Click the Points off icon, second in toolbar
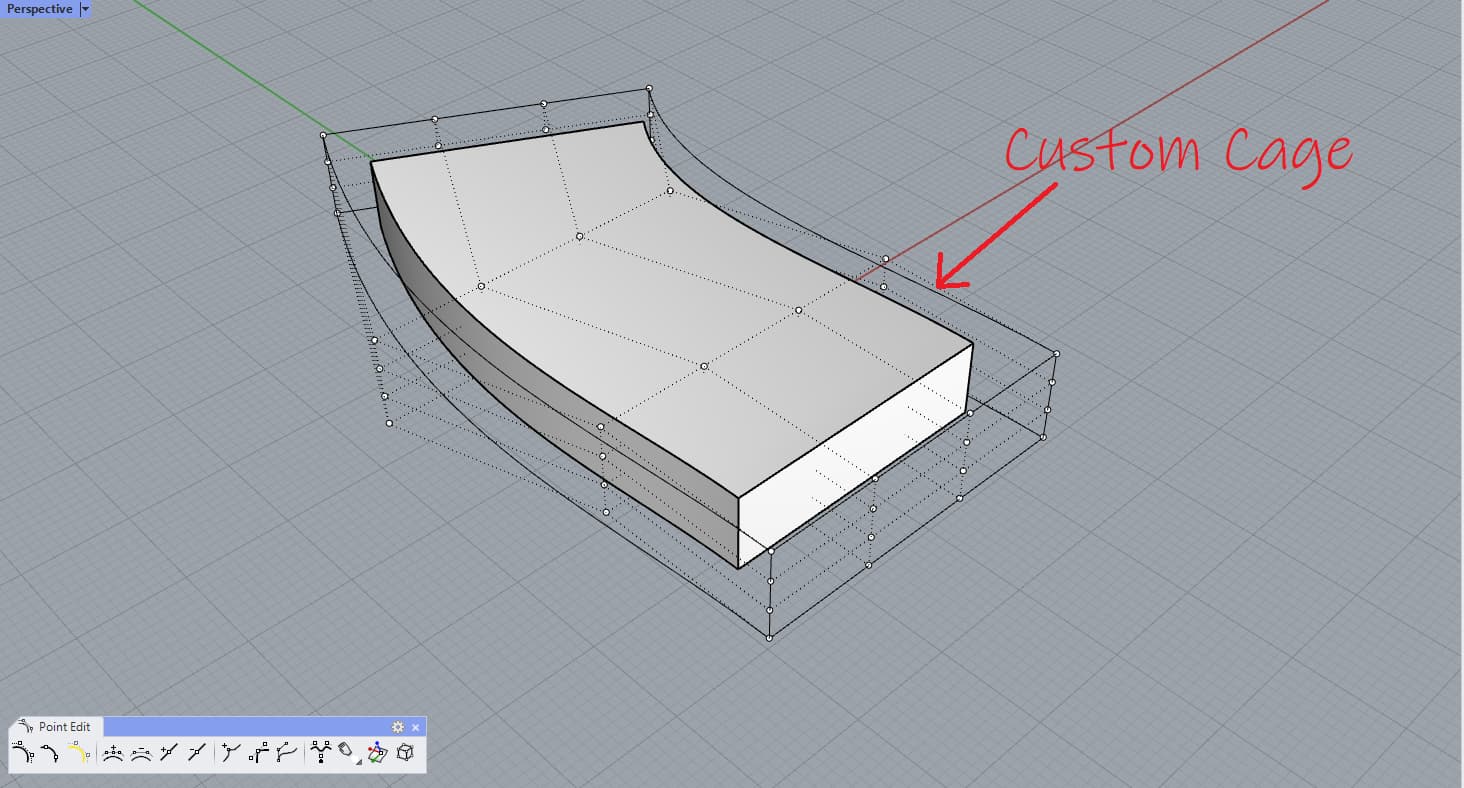 tap(51, 752)
